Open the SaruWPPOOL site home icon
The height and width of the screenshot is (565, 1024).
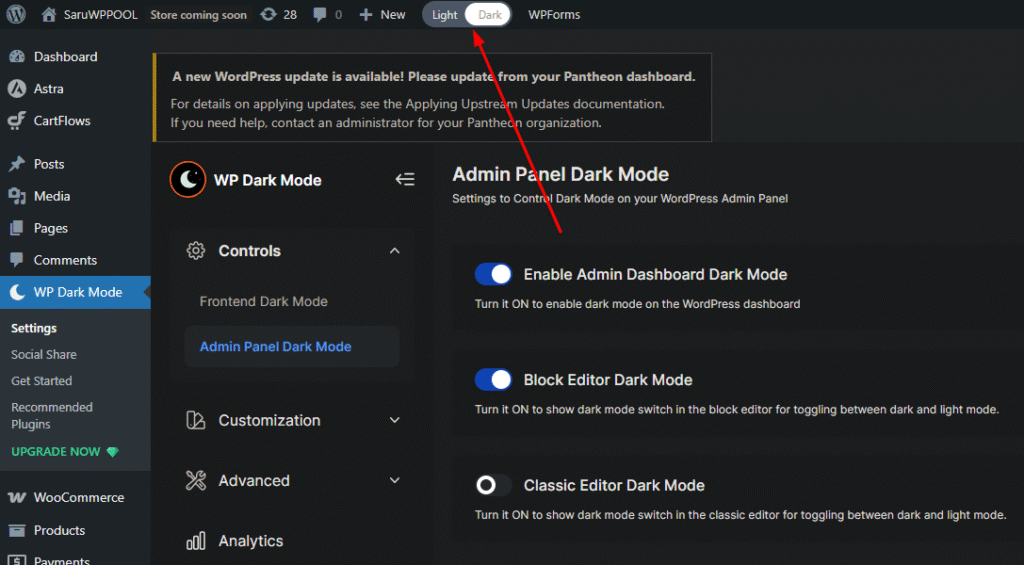coord(48,14)
